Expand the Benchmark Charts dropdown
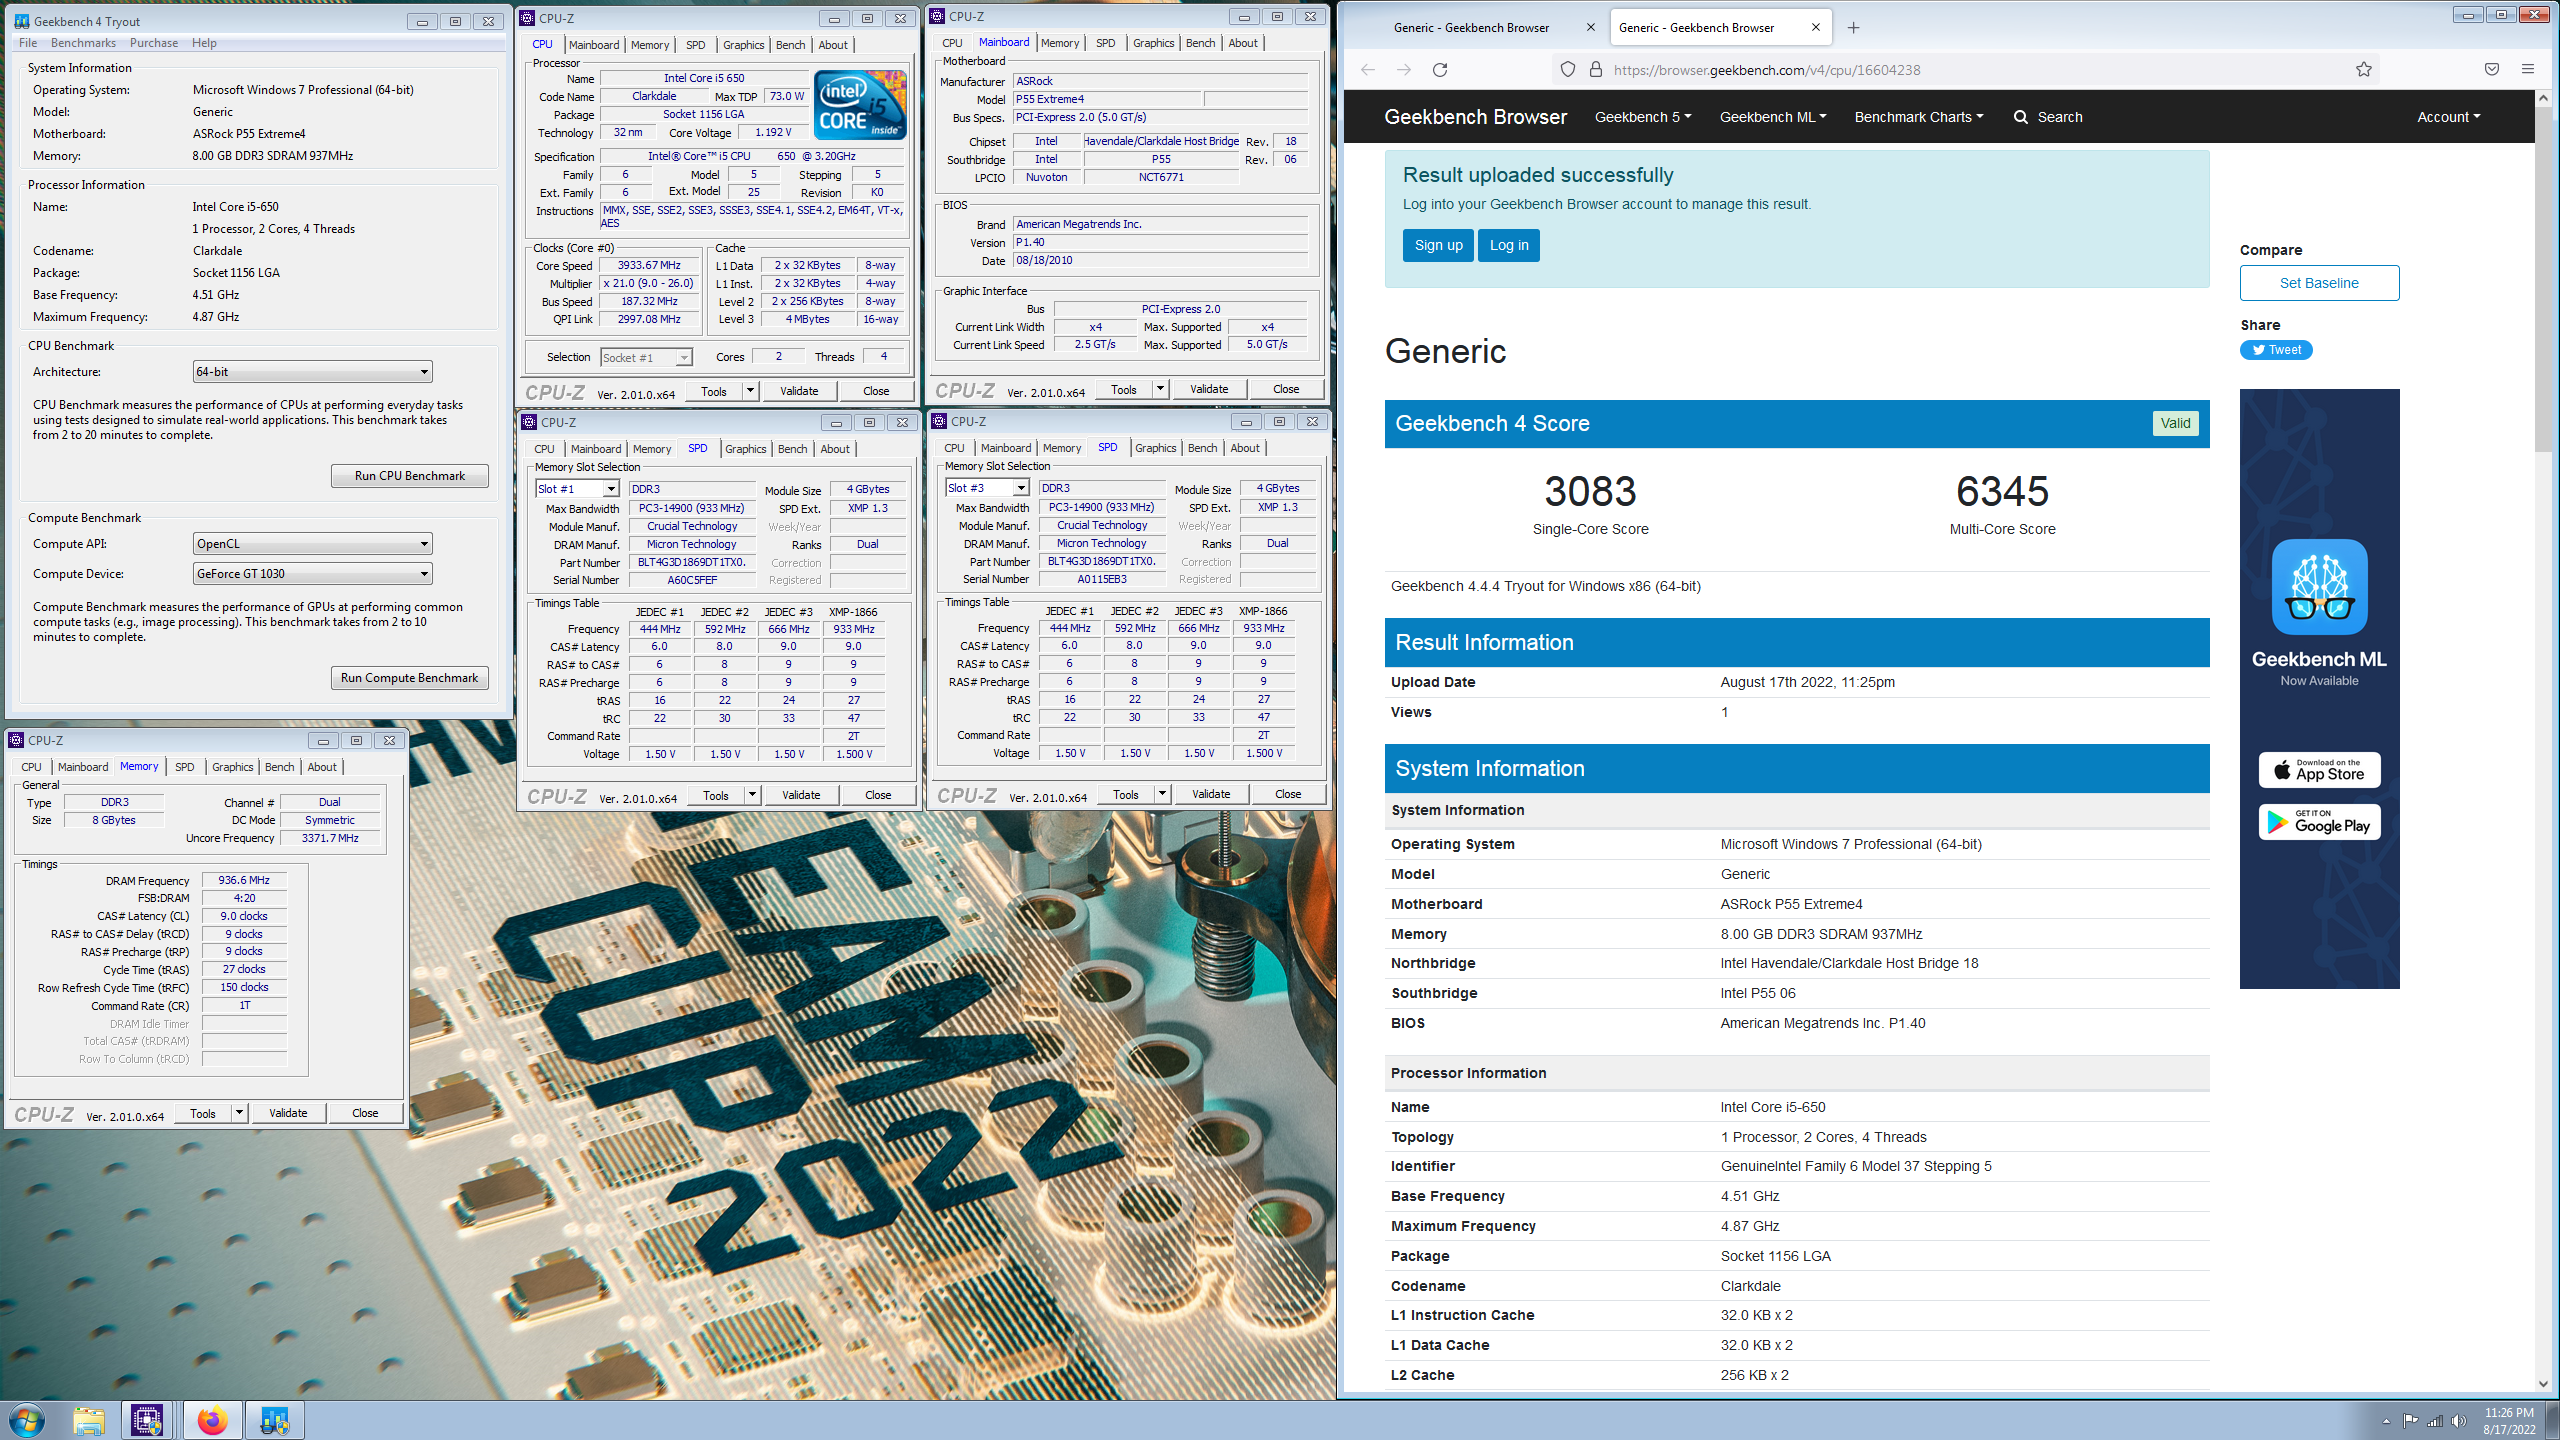Viewport: 2560px width, 1440px height. (x=1919, y=117)
